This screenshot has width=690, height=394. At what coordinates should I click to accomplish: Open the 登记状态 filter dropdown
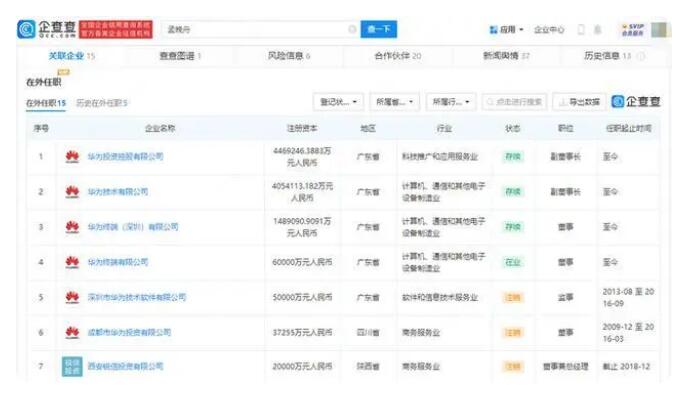pos(338,102)
